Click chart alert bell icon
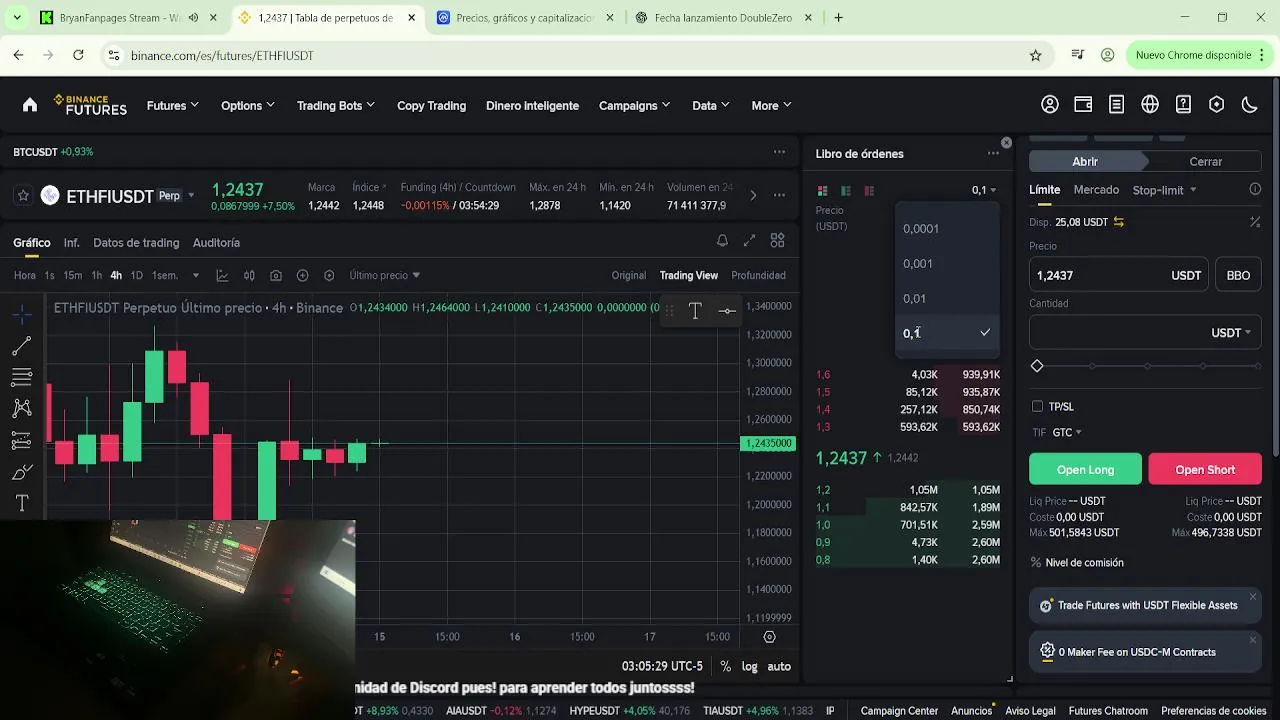The width and height of the screenshot is (1280, 720). click(722, 241)
